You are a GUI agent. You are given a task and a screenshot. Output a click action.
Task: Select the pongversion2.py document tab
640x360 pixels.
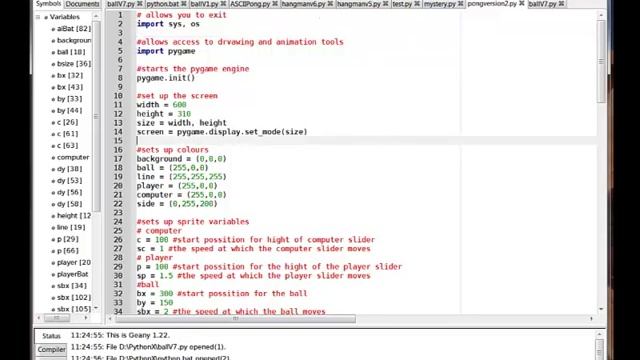click(492, 3)
